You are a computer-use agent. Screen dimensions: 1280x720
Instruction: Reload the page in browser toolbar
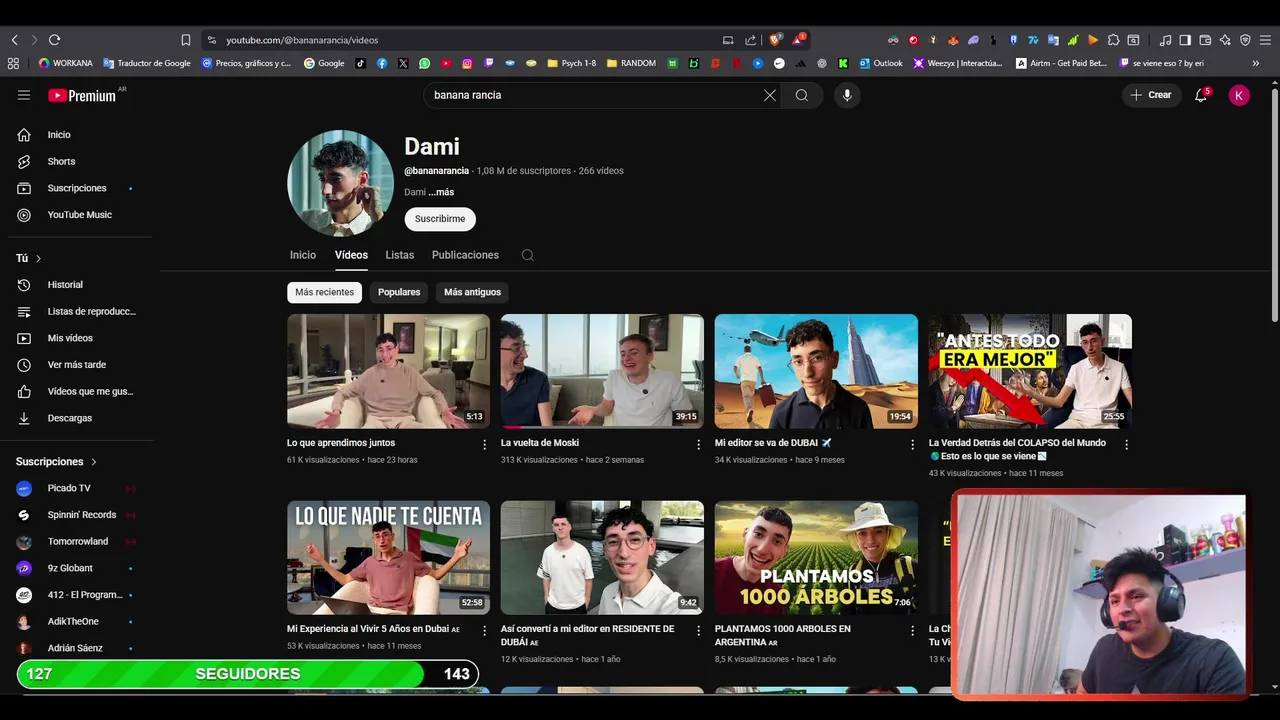click(54, 40)
